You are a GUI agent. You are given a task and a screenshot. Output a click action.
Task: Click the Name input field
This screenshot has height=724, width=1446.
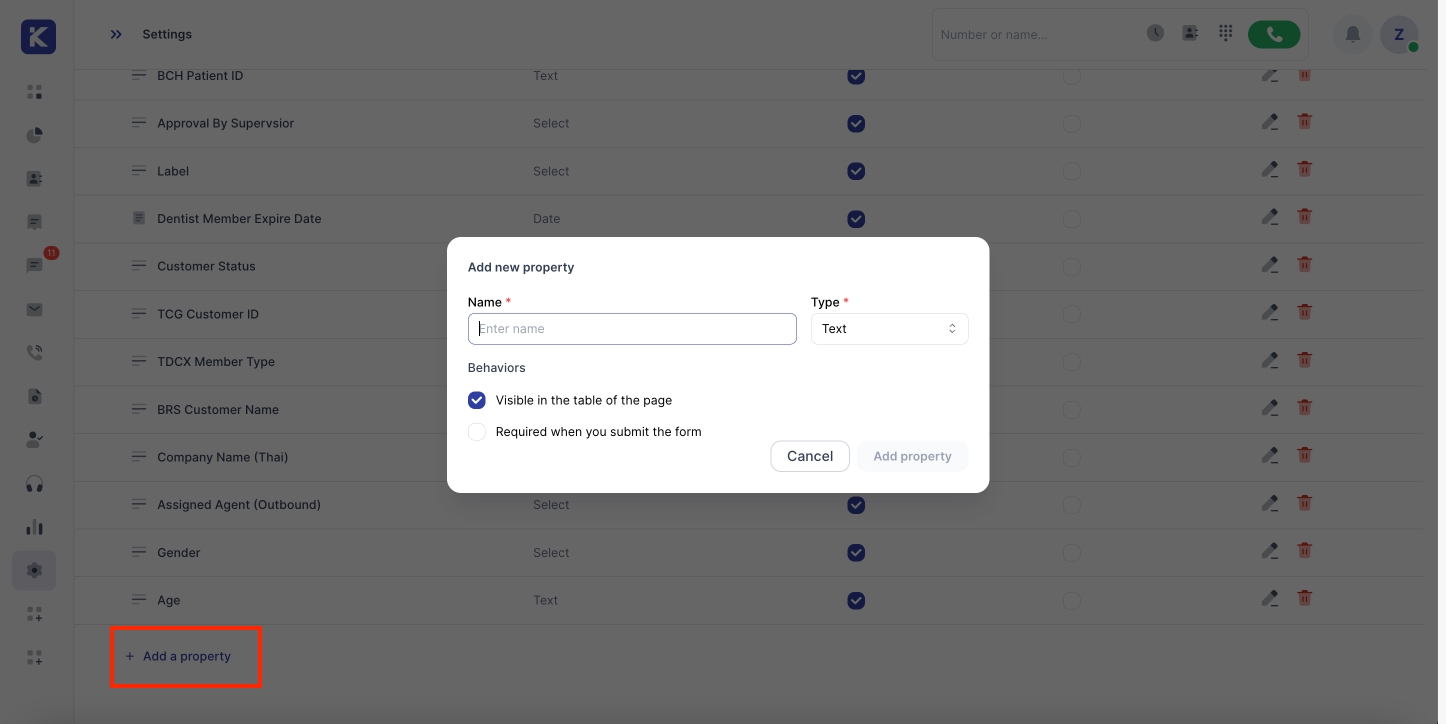(x=632, y=329)
